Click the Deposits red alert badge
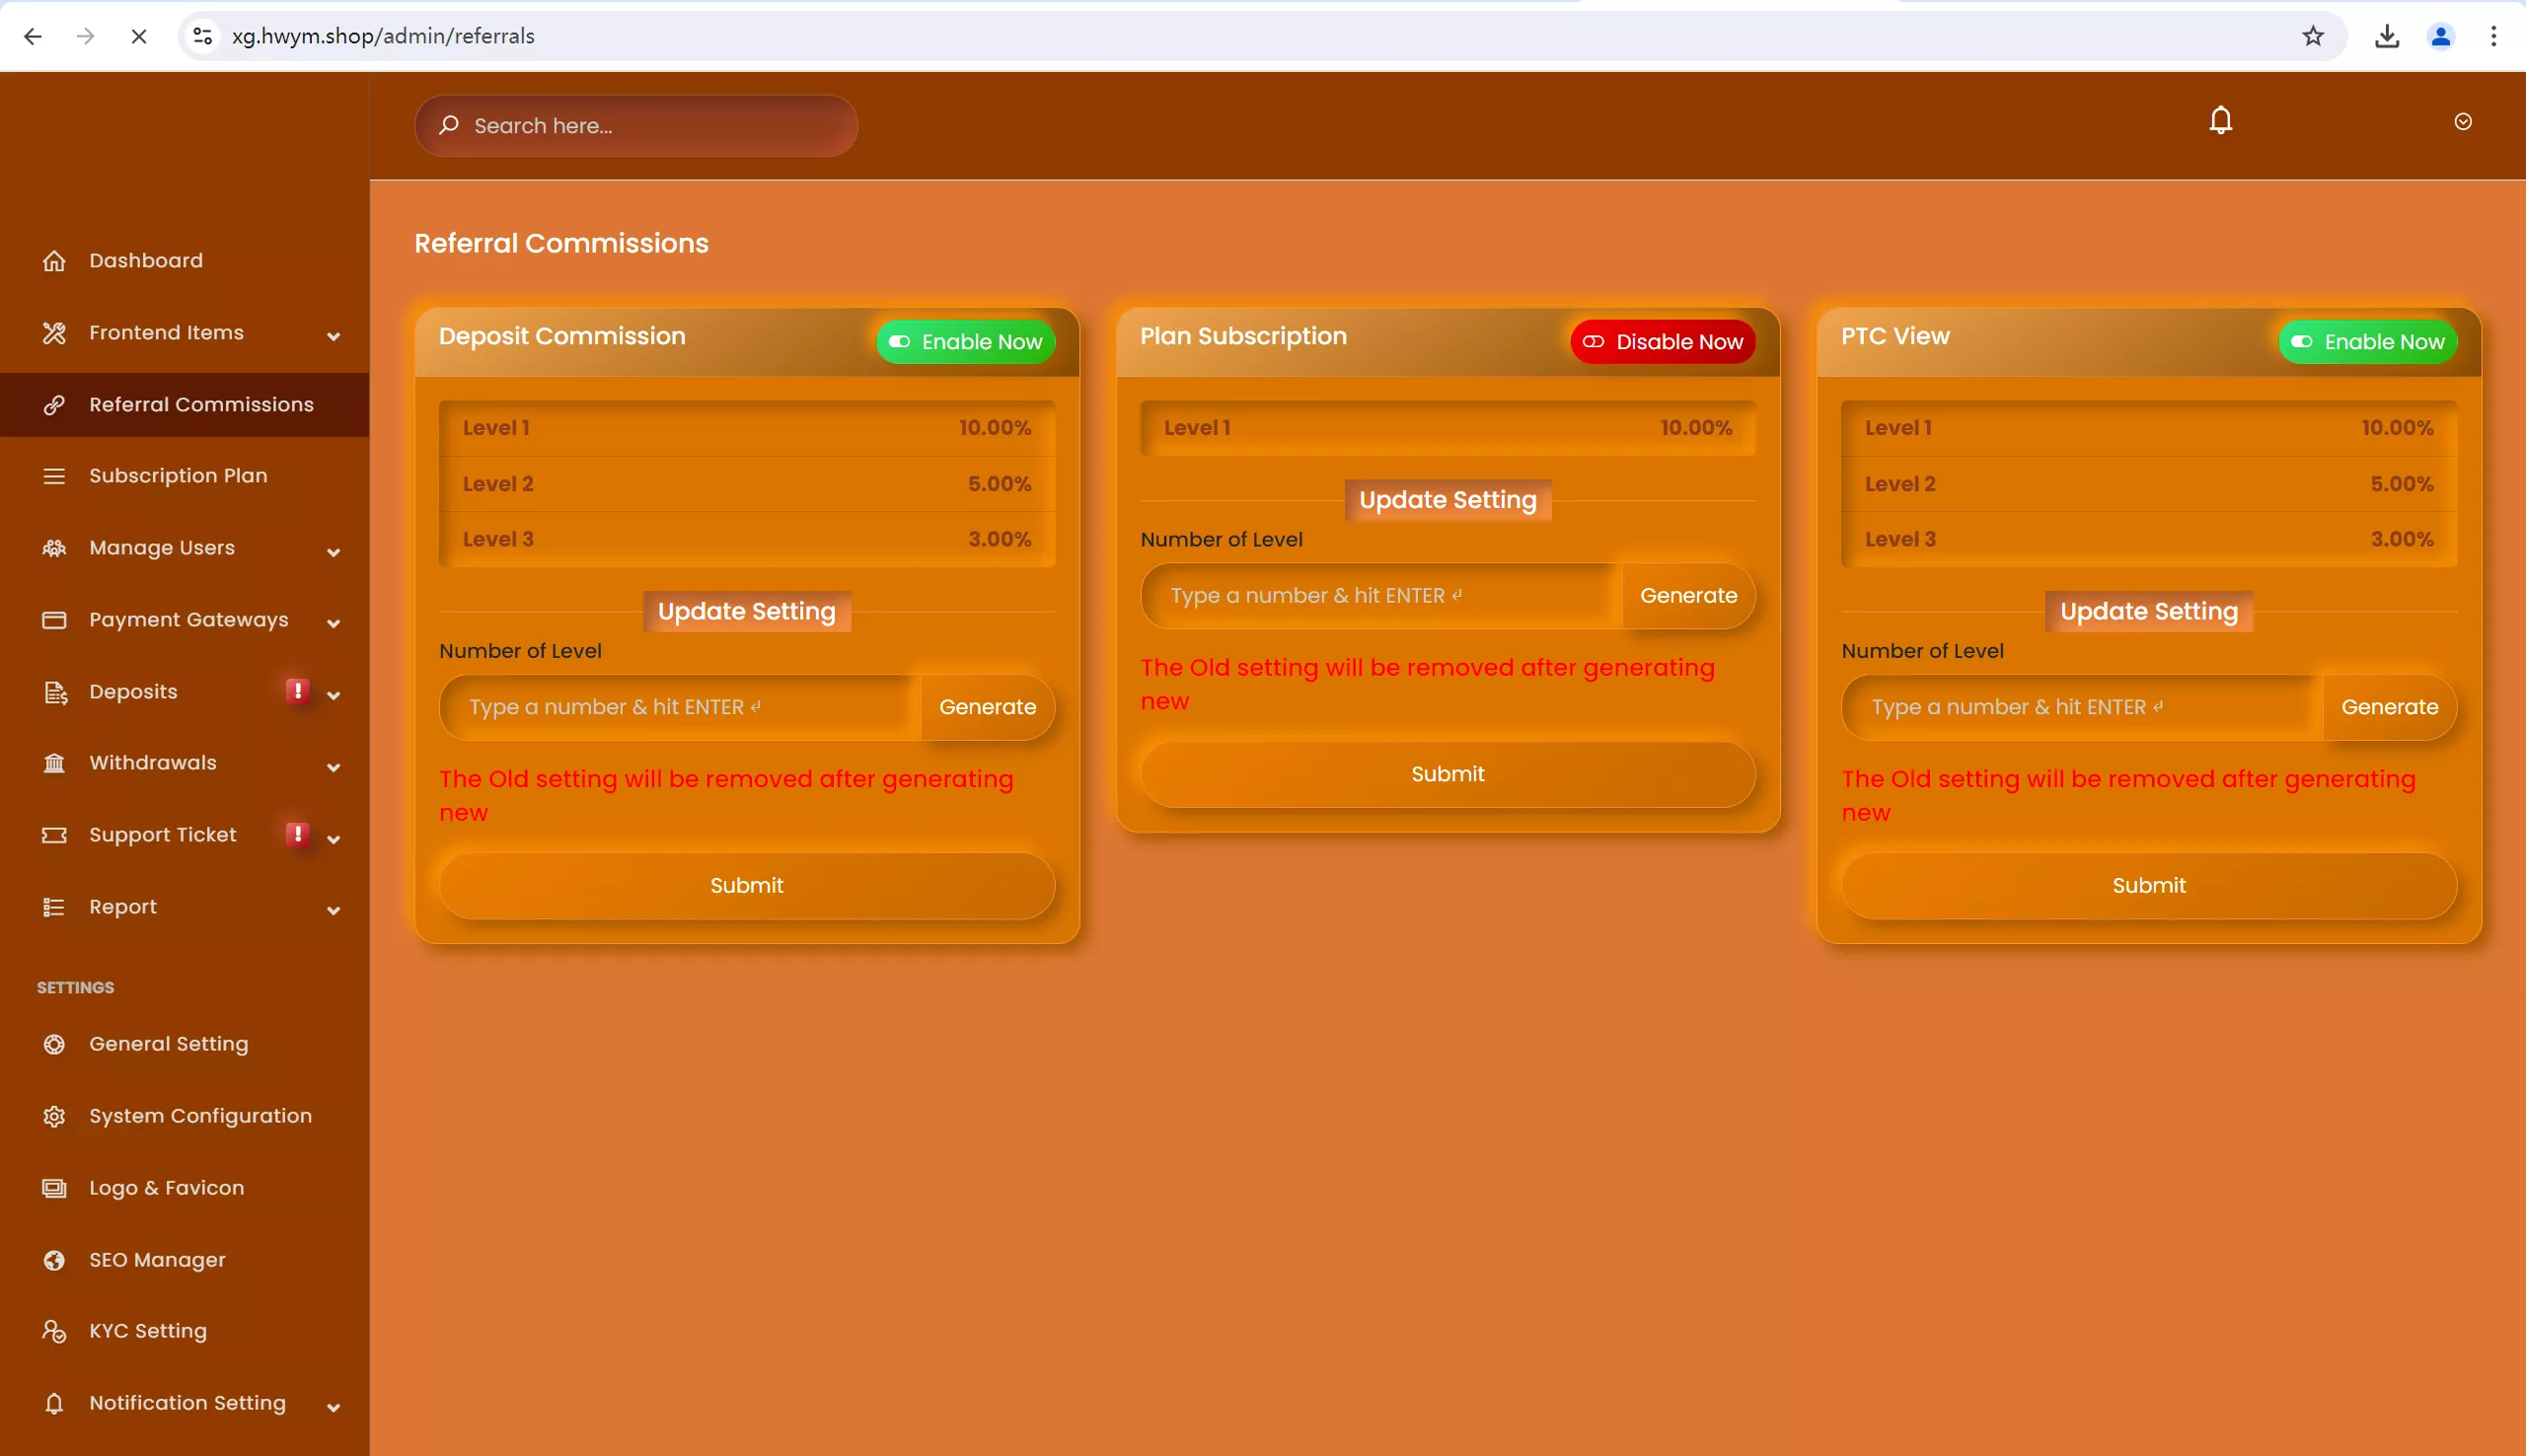This screenshot has width=2526, height=1456. (x=297, y=691)
